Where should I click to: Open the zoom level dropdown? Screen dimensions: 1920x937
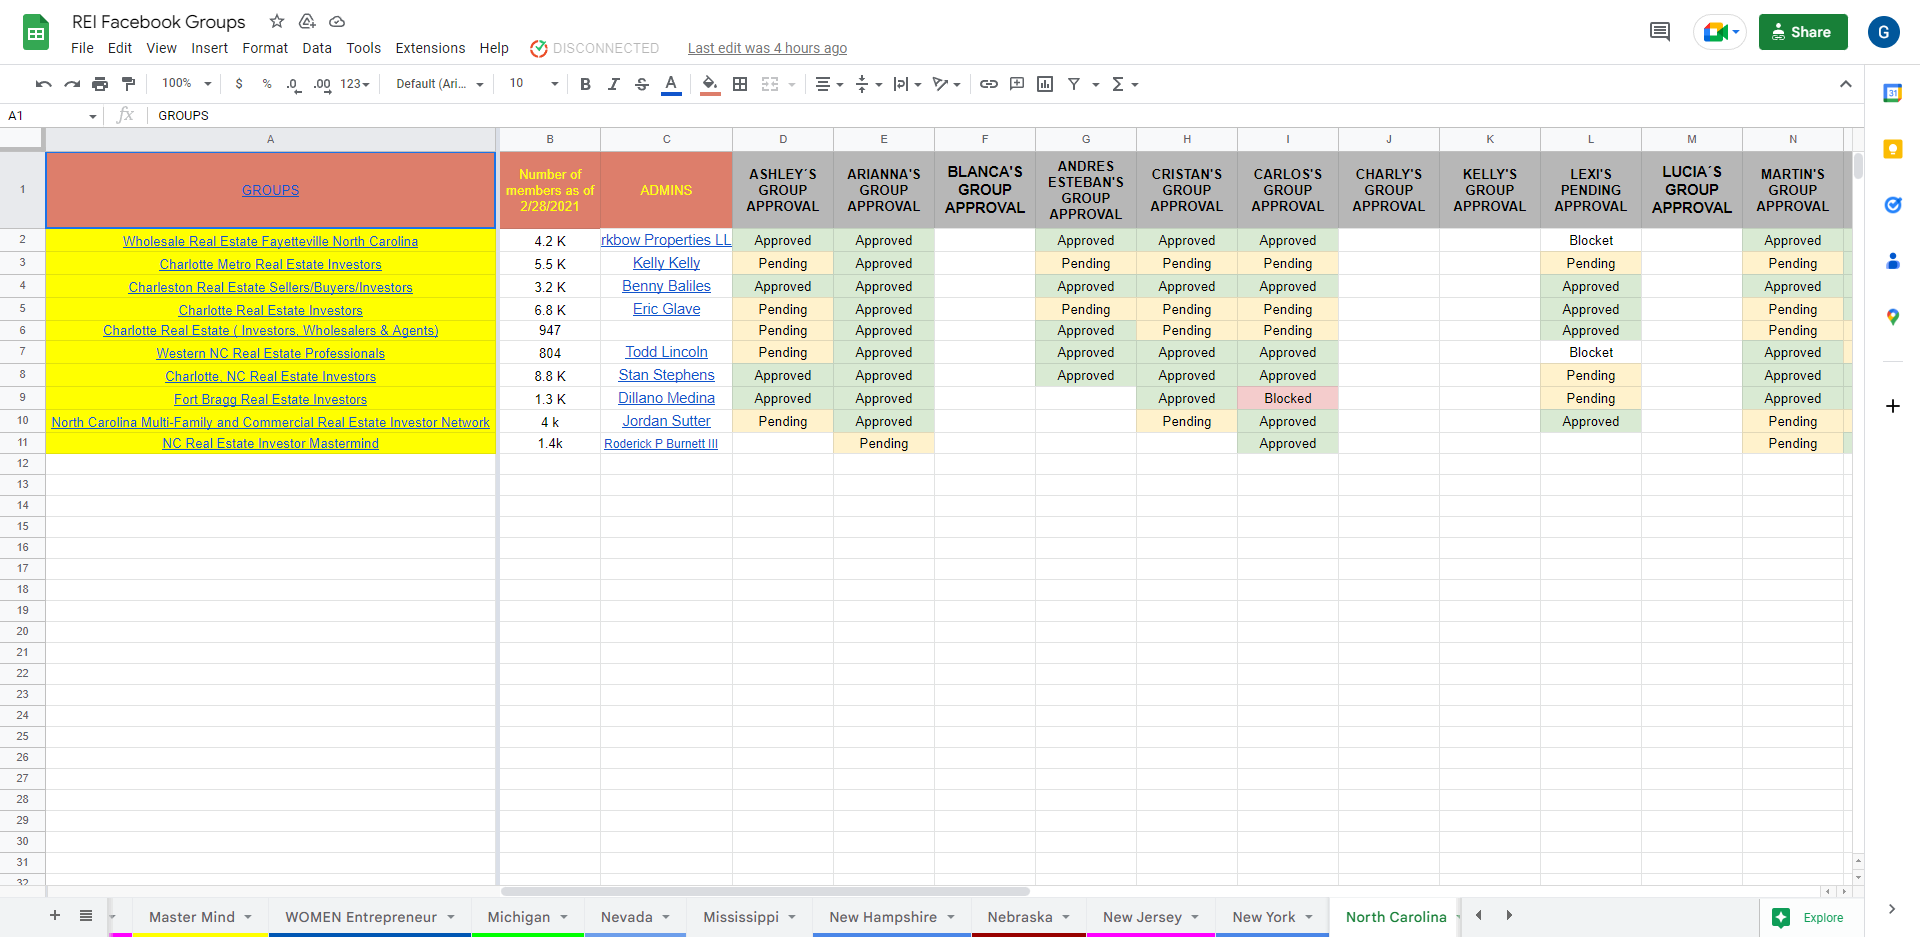(x=187, y=84)
